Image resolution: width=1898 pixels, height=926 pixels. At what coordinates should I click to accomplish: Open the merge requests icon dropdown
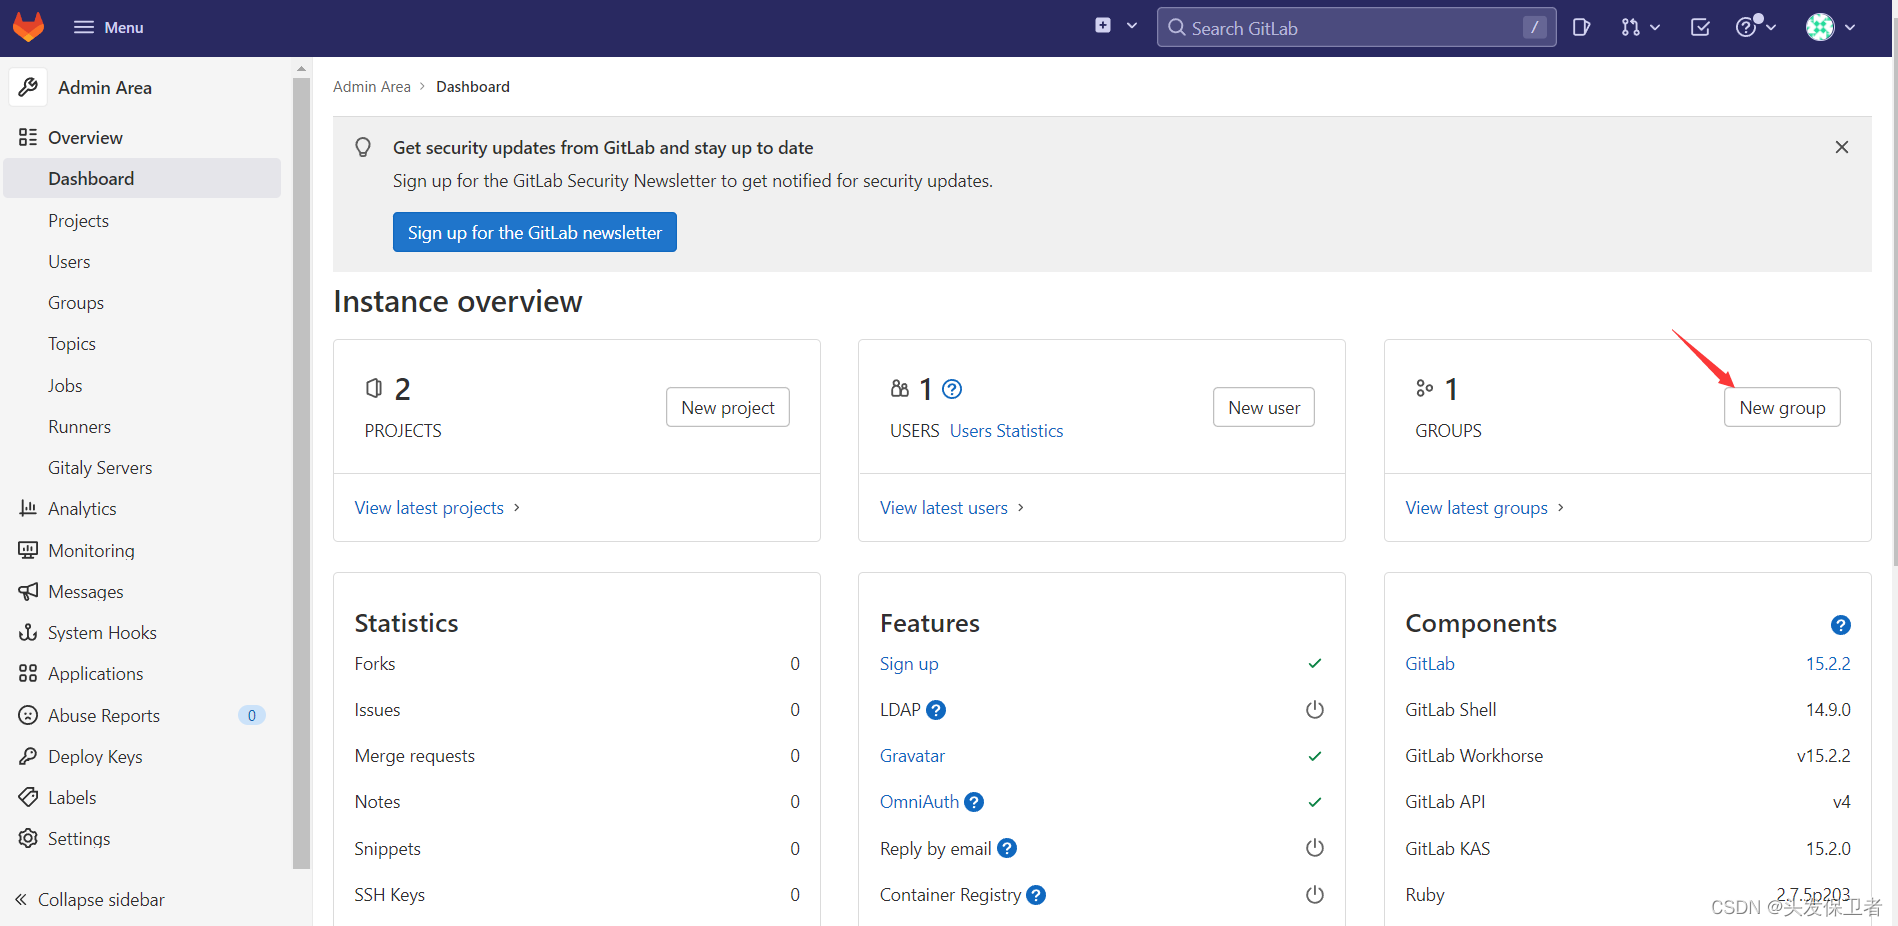pos(1631,27)
